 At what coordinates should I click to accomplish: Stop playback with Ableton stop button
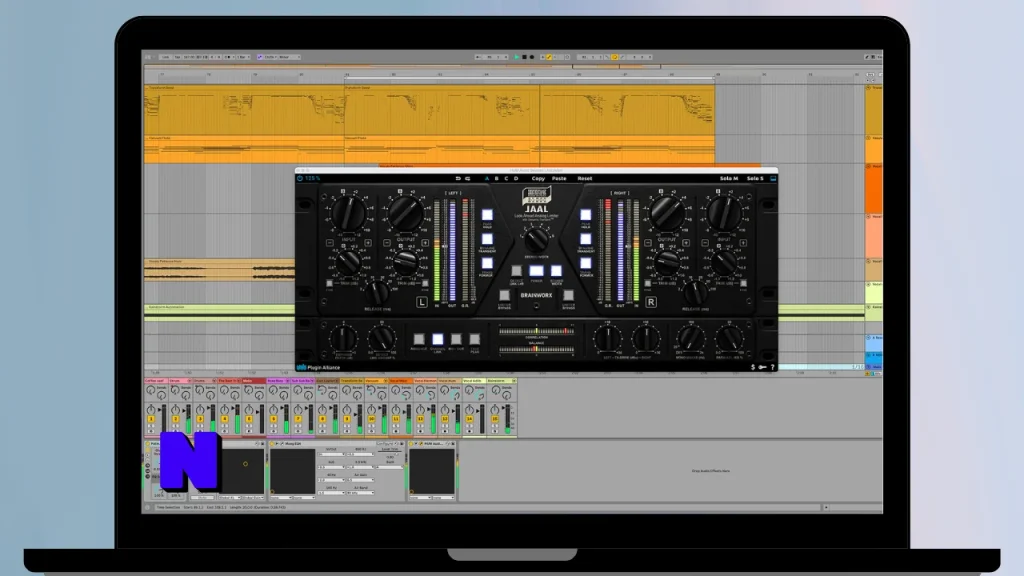coord(524,57)
